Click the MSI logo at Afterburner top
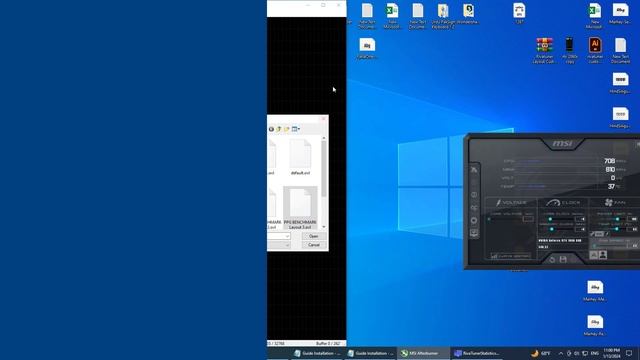 (x=562, y=144)
